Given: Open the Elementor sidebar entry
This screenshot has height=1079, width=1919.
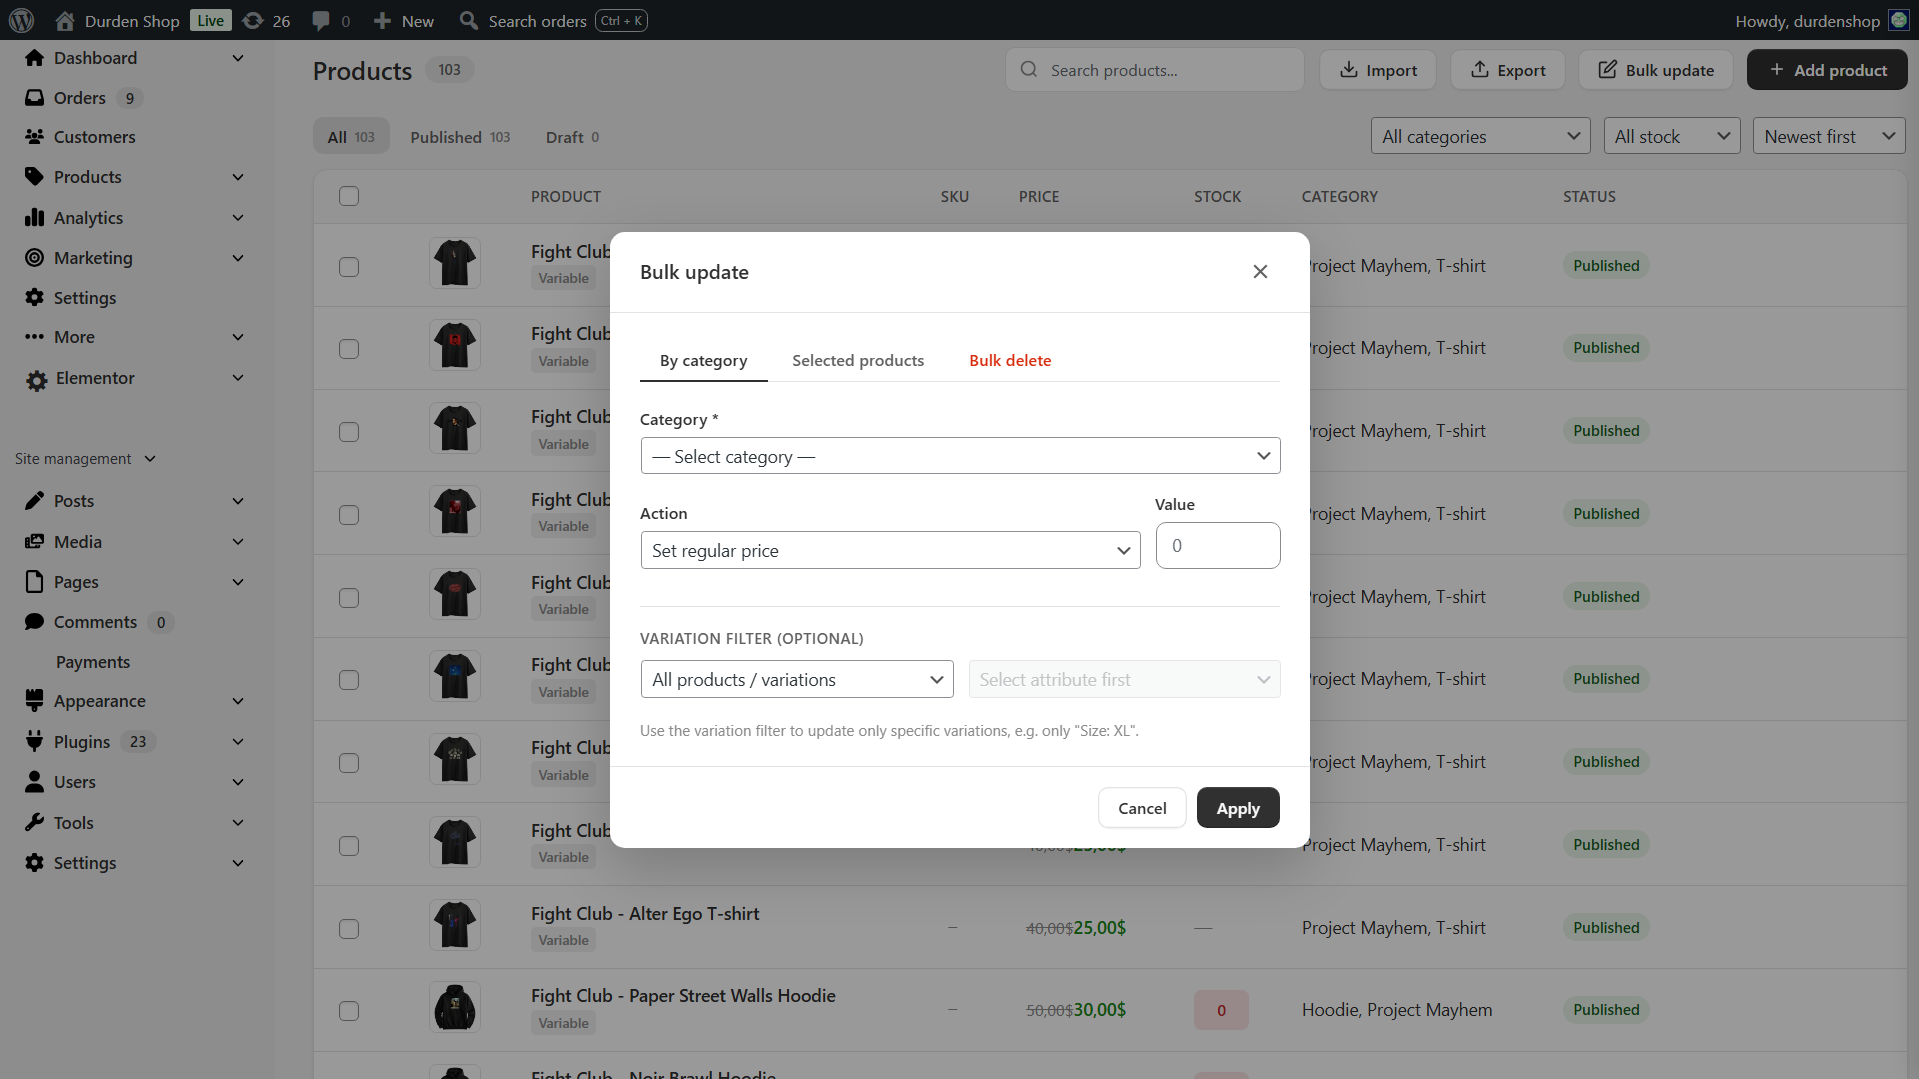Looking at the screenshot, I should click(x=94, y=378).
